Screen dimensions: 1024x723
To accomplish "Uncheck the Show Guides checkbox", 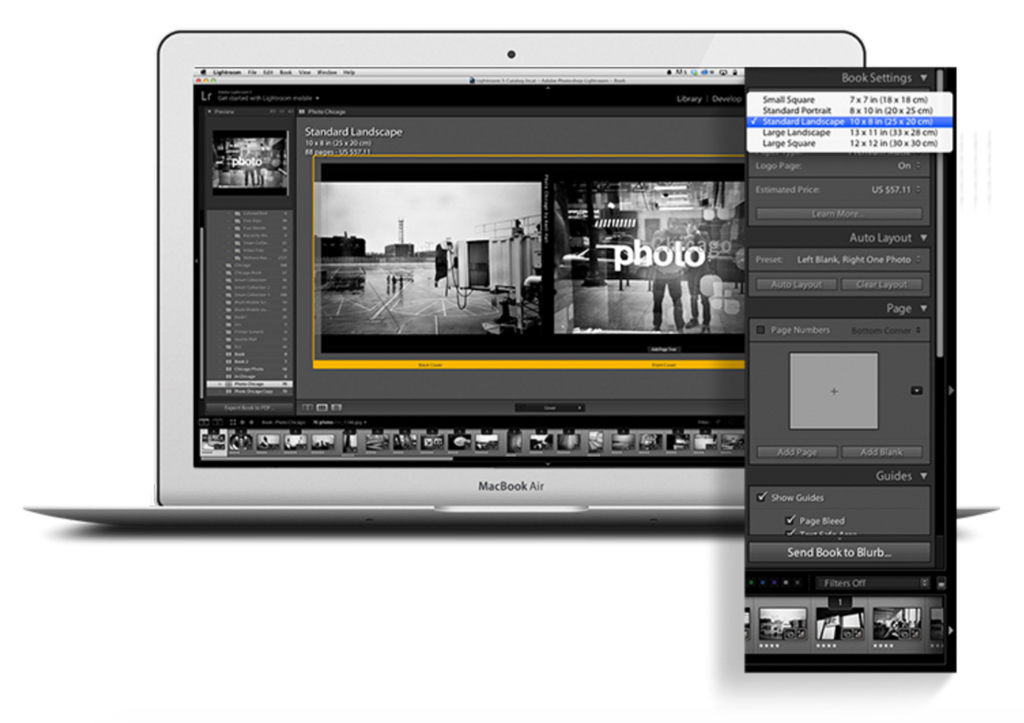I will [x=761, y=497].
